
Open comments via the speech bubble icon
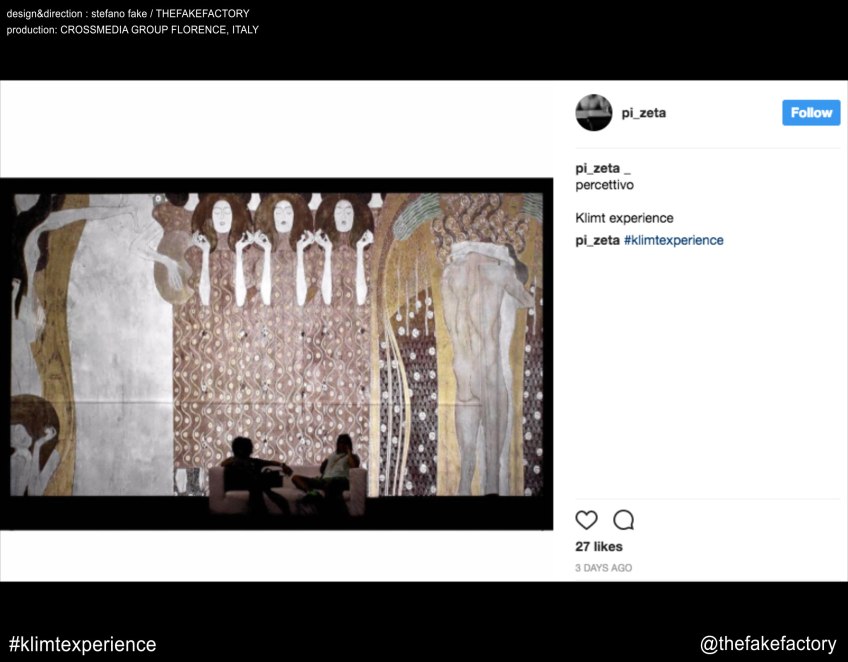(x=624, y=520)
